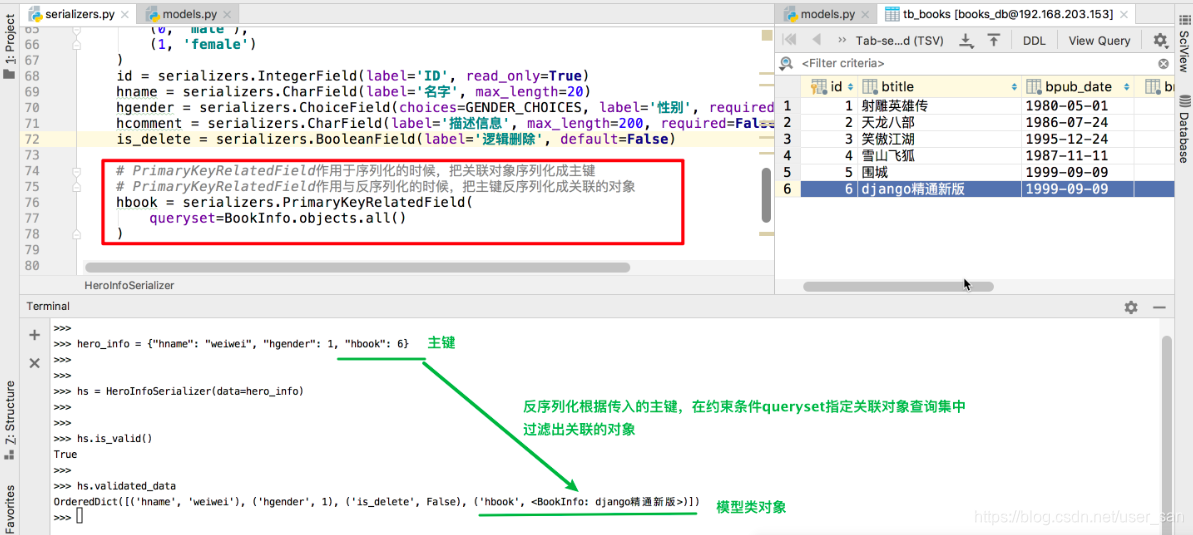Open the DDL view button
Image resolution: width=1193 pixels, height=535 pixels.
pyautogui.click(x=1033, y=41)
